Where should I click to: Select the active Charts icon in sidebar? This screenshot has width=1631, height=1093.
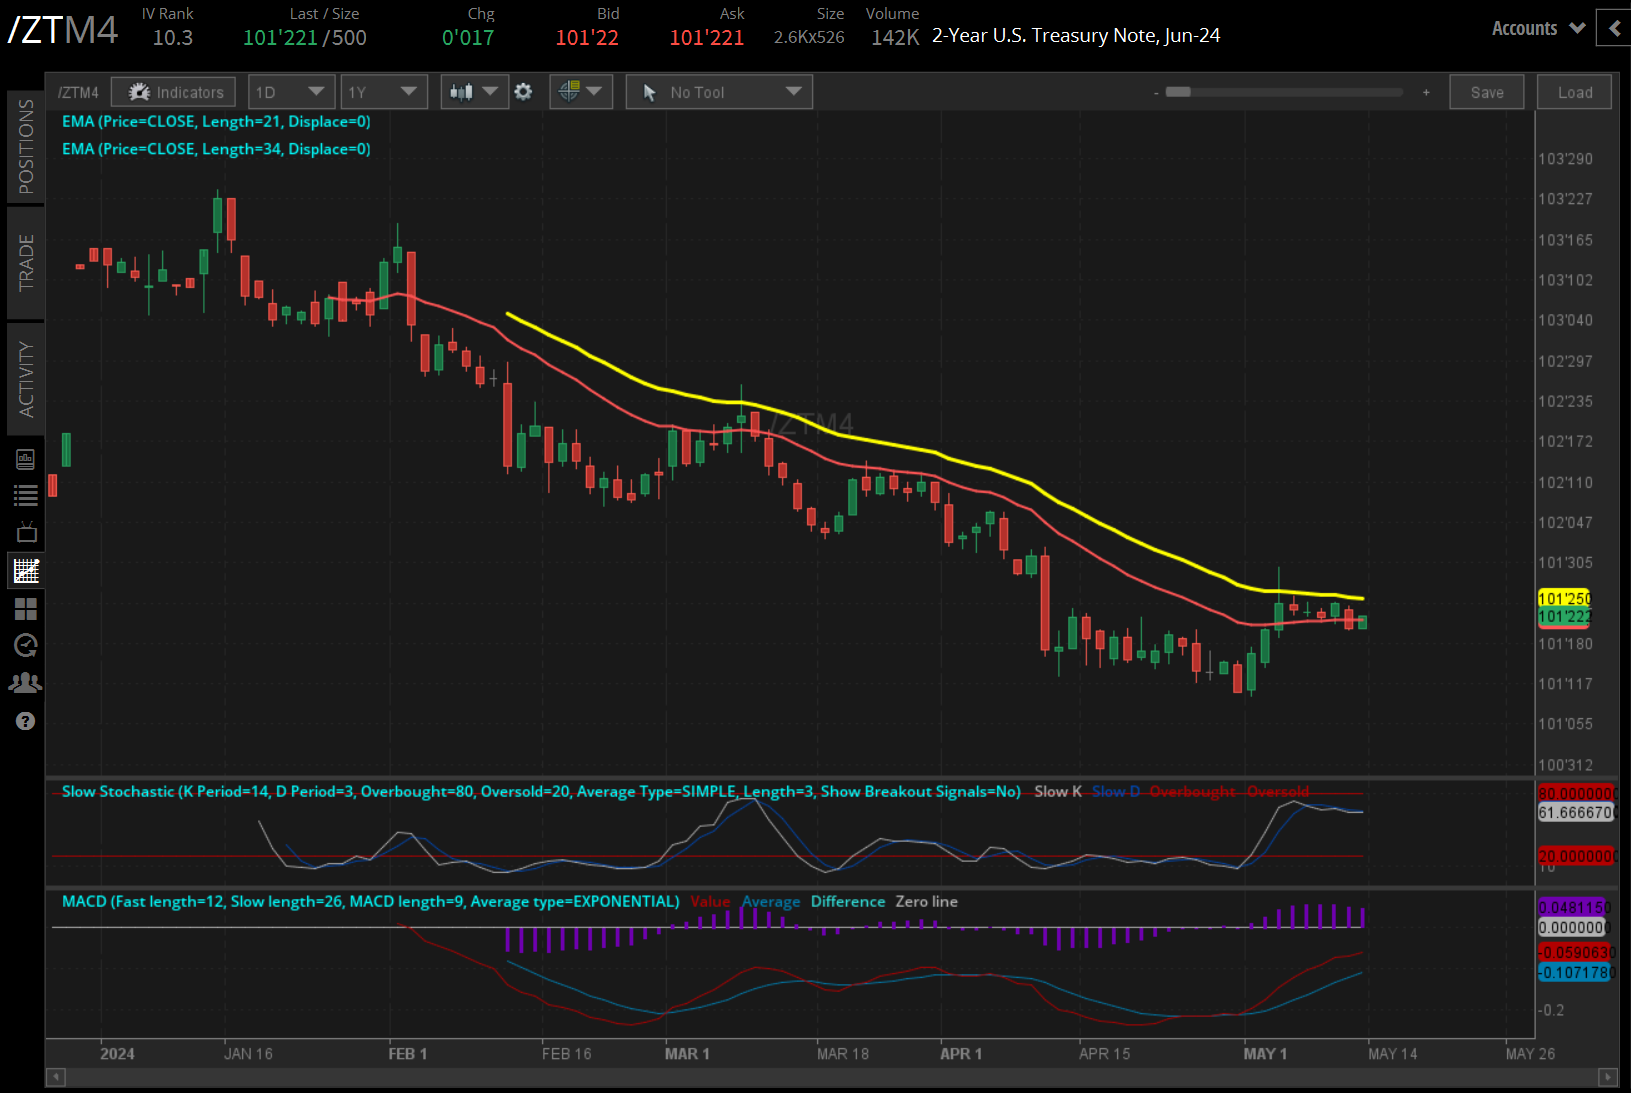click(26, 571)
